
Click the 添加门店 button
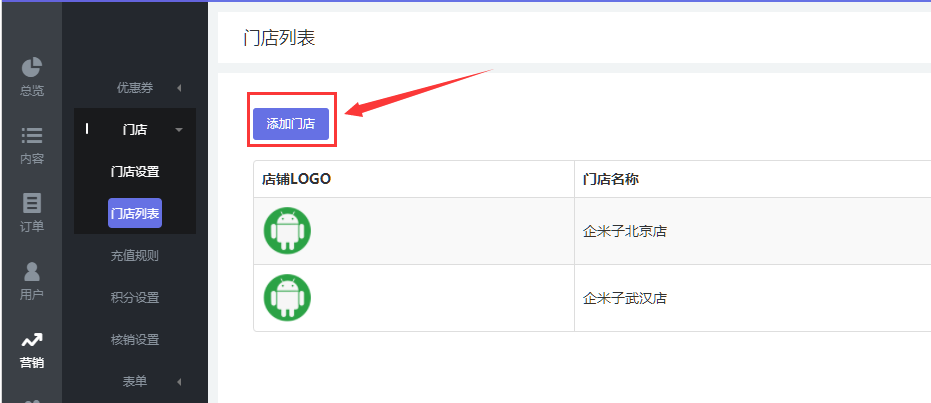[291, 124]
